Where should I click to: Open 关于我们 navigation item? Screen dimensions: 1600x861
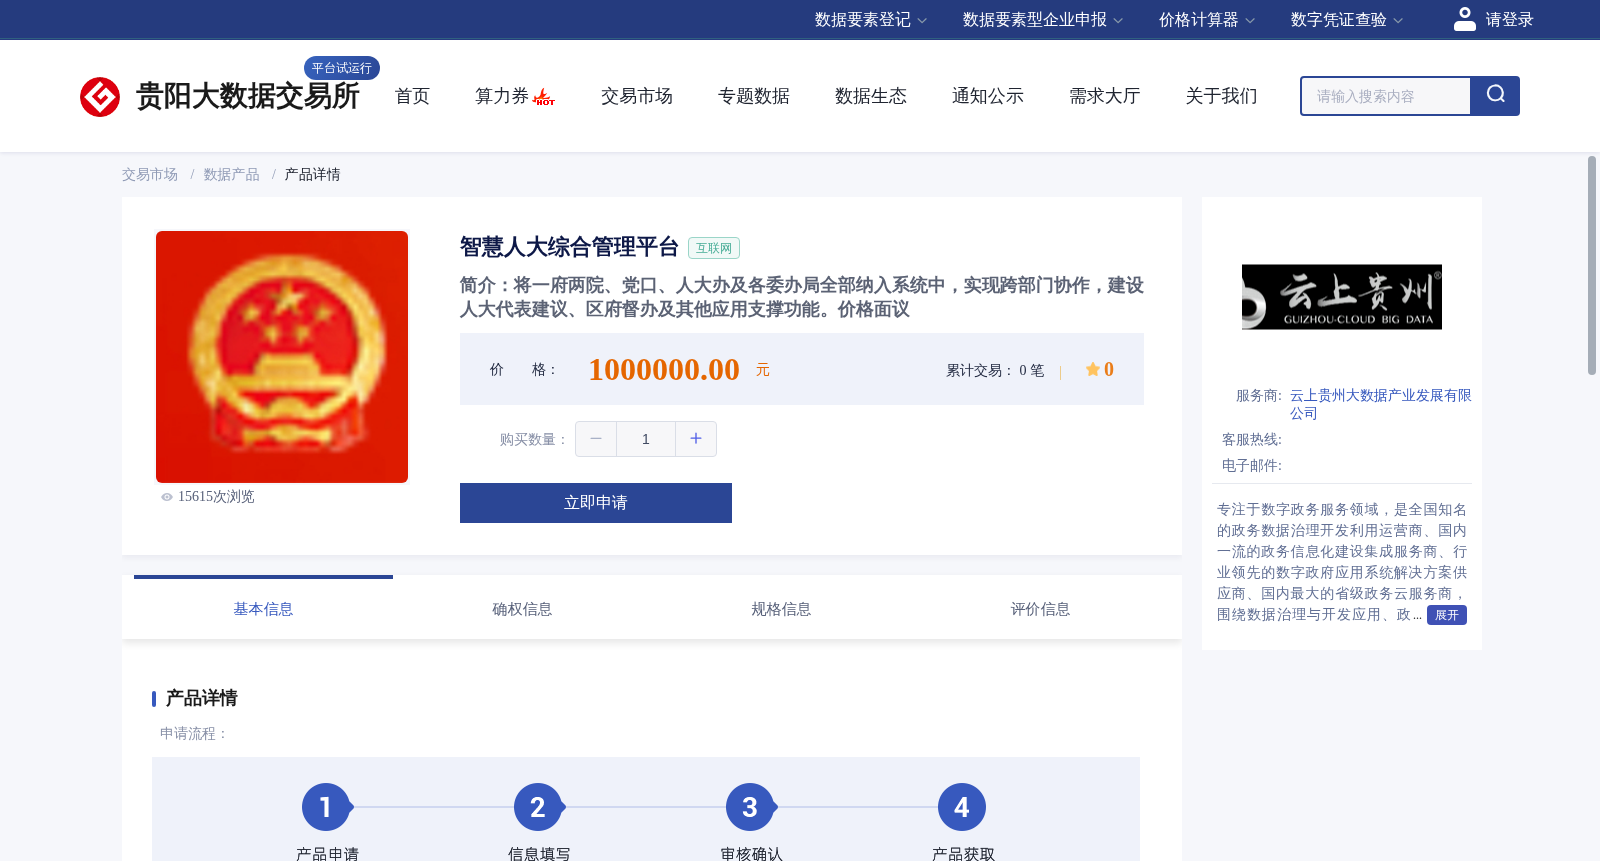(x=1222, y=96)
